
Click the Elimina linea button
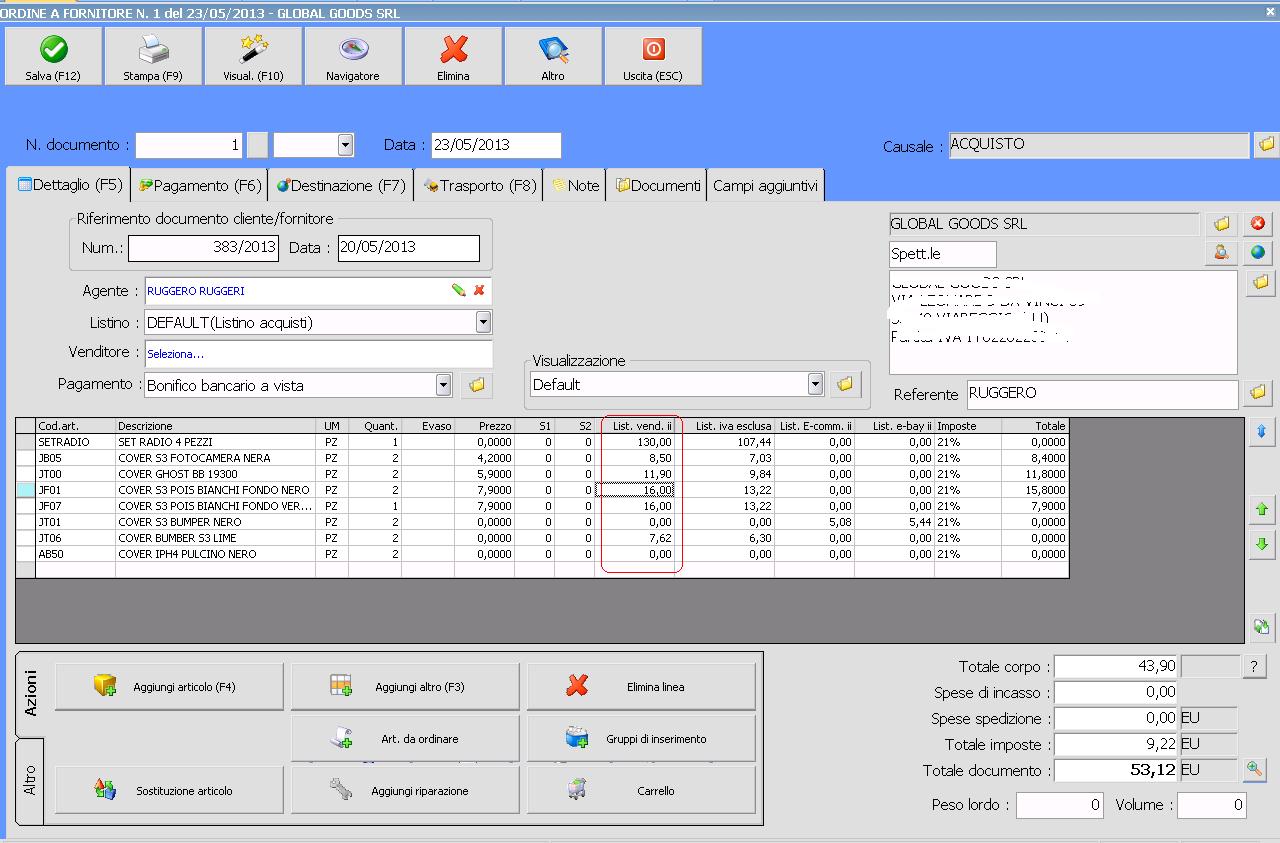tap(641, 687)
